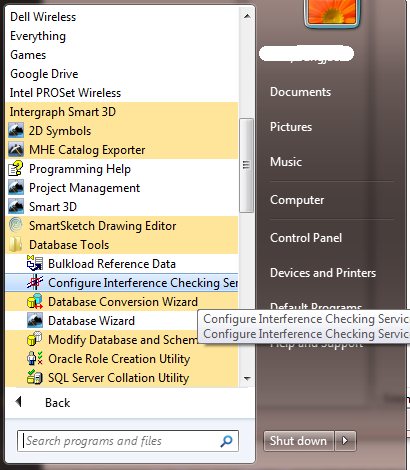Open Oracle Role Creation Utility icon
Image resolution: width=410 pixels, height=470 pixels.
point(35,359)
